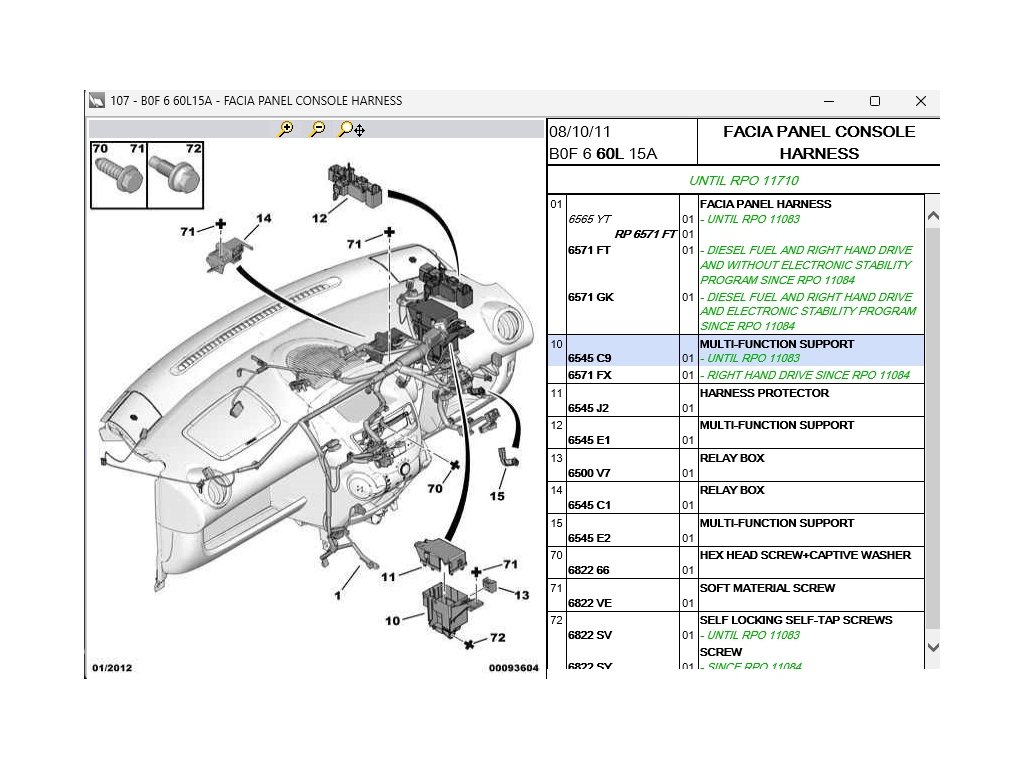Click callout number 12 in the diagram
Image resolution: width=1024 pixels, height=768 pixels.
click(x=319, y=217)
